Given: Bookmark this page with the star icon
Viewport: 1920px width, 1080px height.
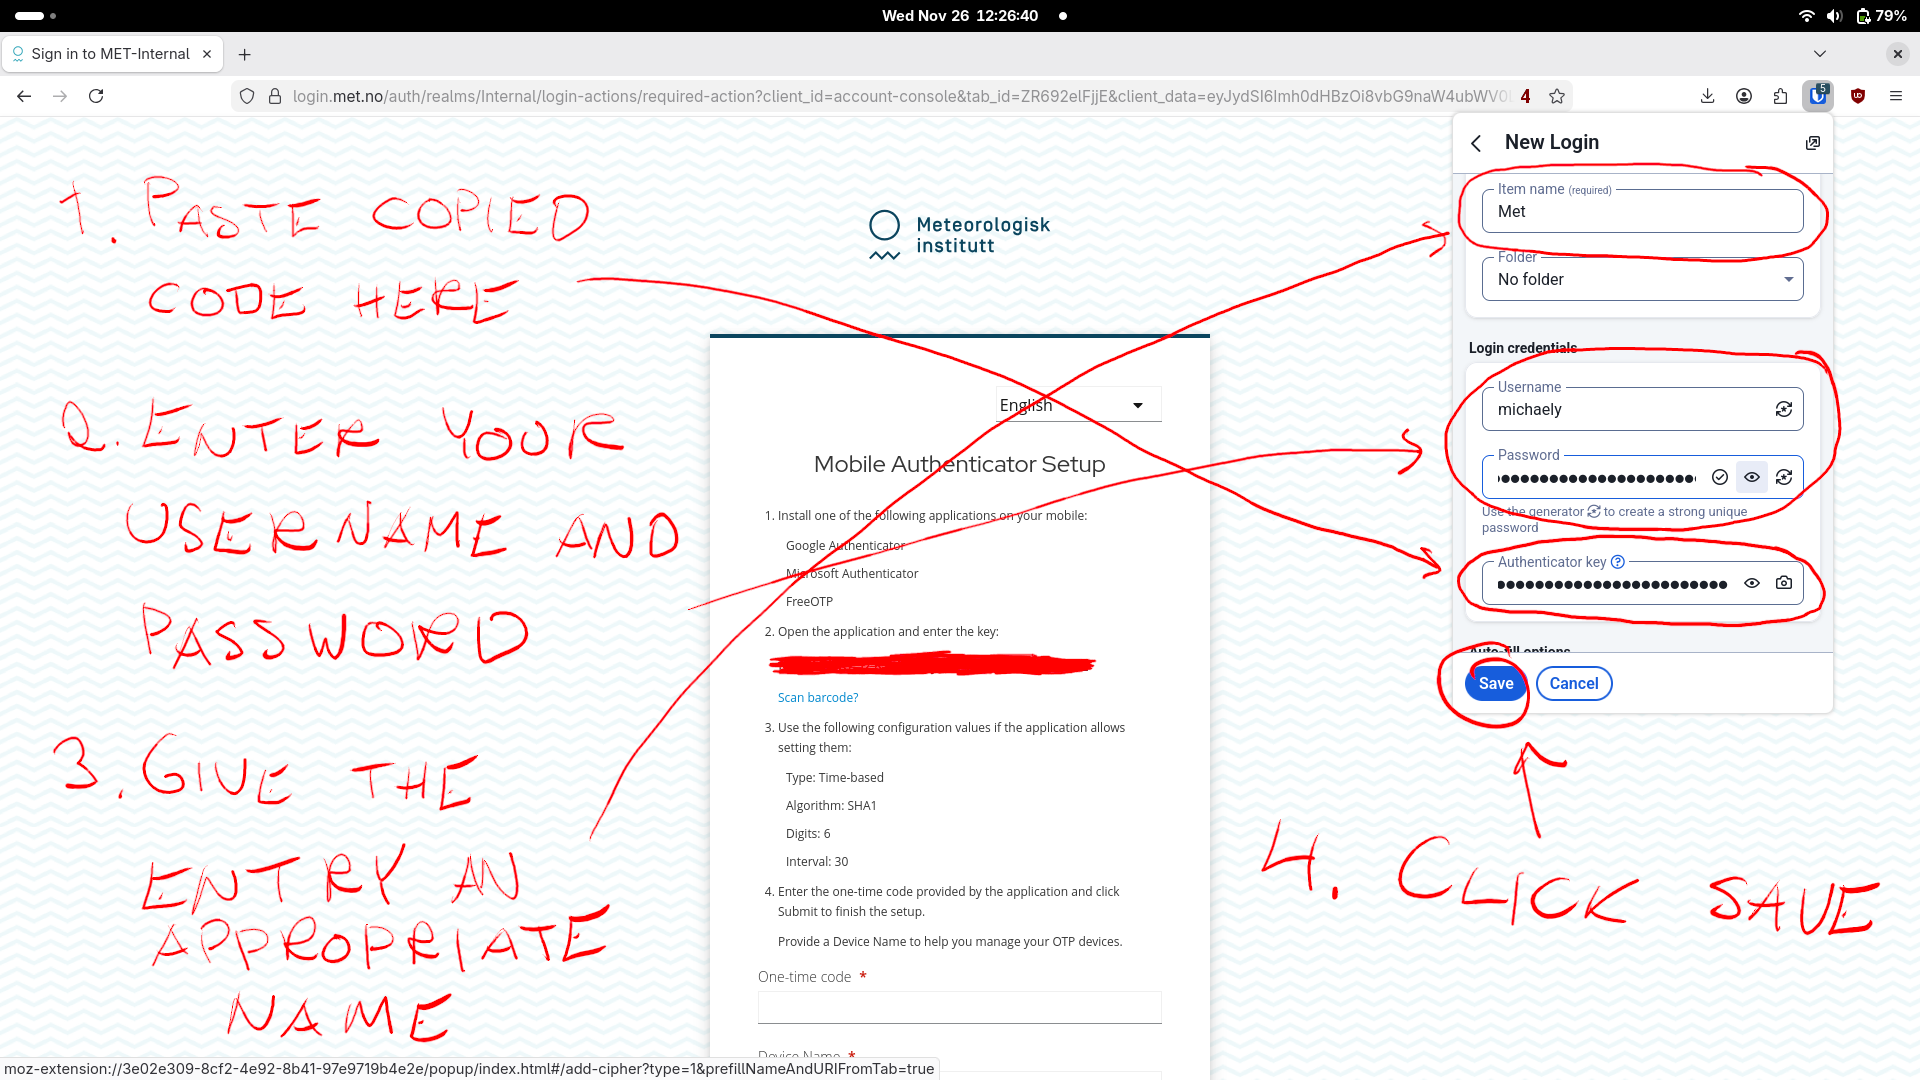Looking at the screenshot, I should point(1557,96).
